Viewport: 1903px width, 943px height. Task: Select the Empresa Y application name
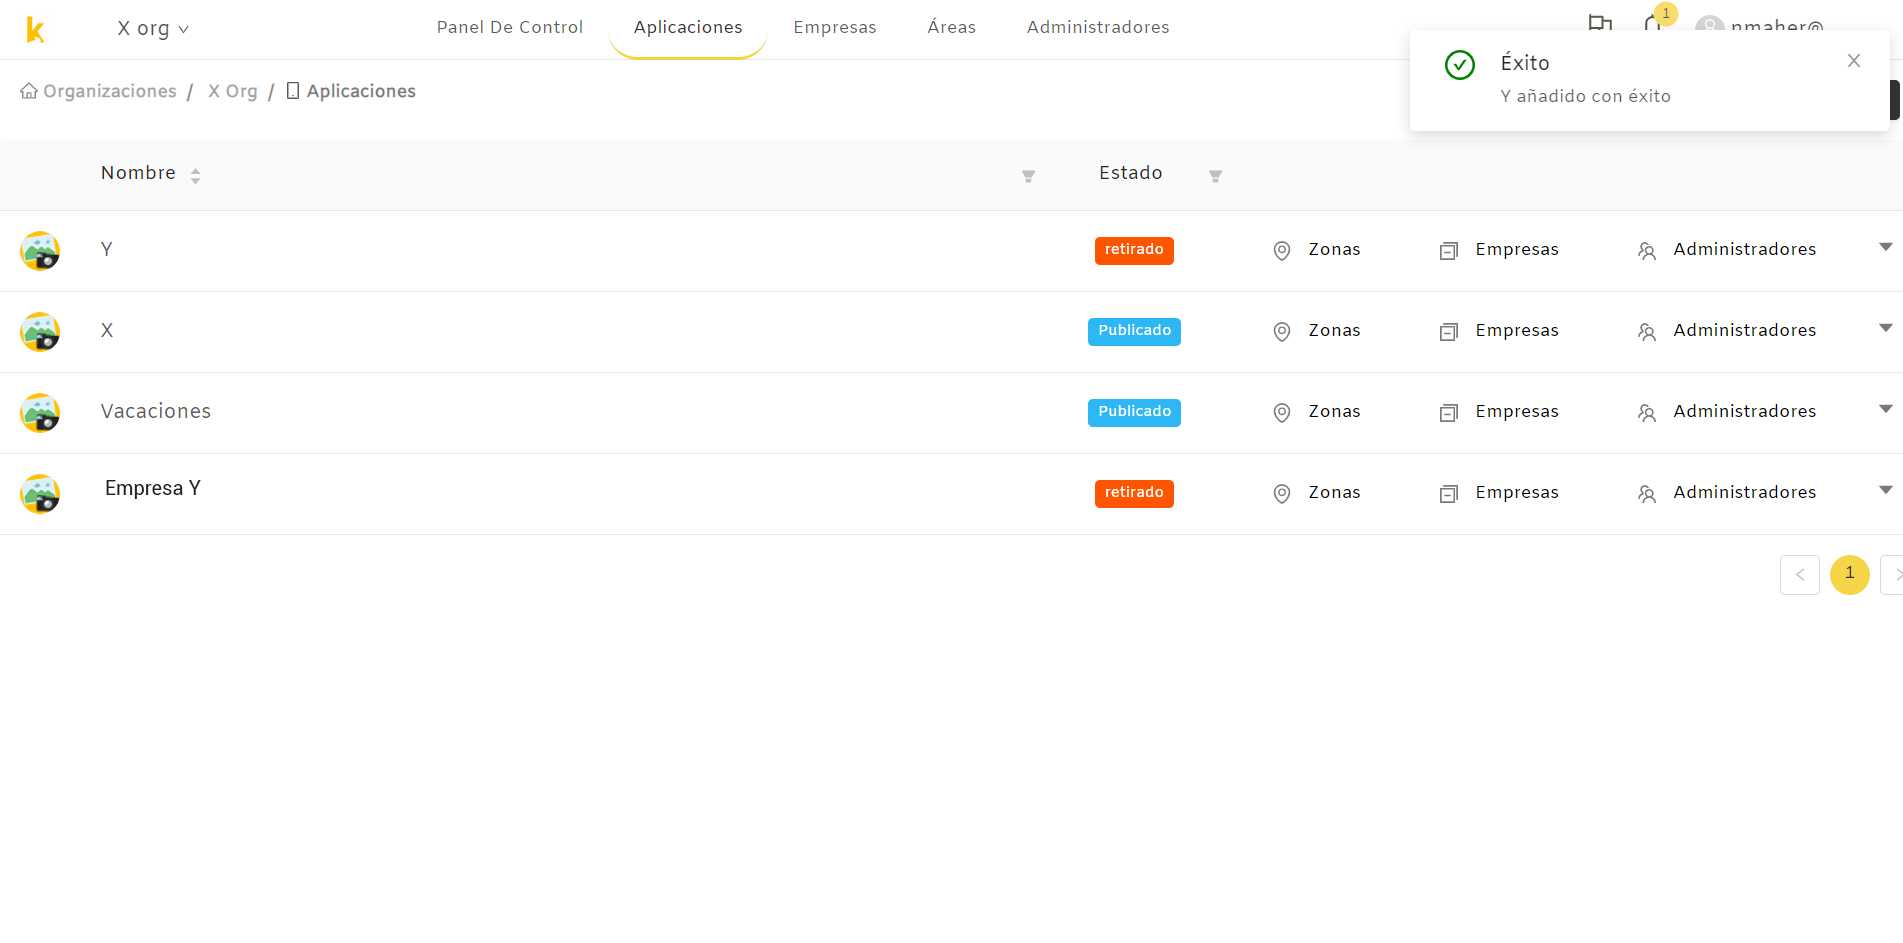click(x=153, y=488)
